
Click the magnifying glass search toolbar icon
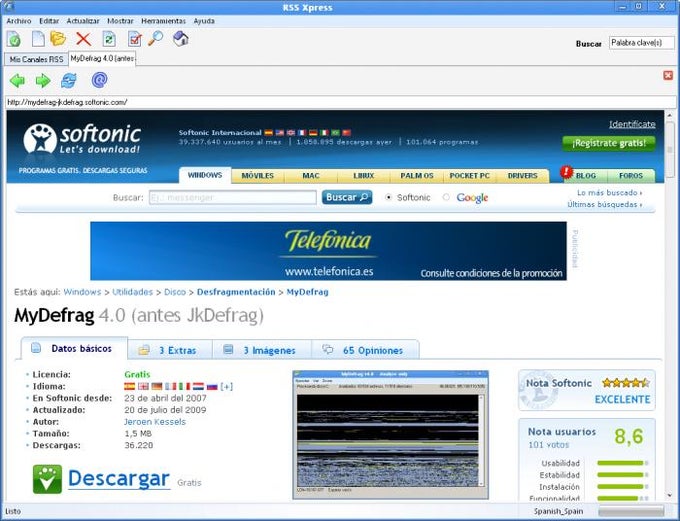[156, 39]
